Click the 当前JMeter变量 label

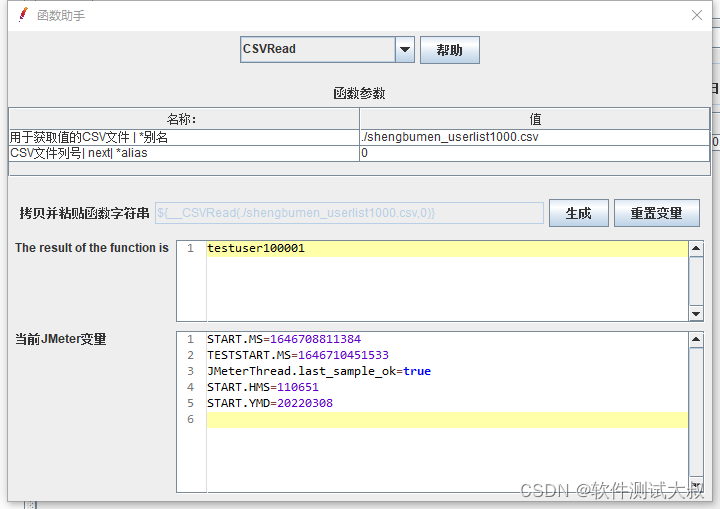click(x=61, y=339)
